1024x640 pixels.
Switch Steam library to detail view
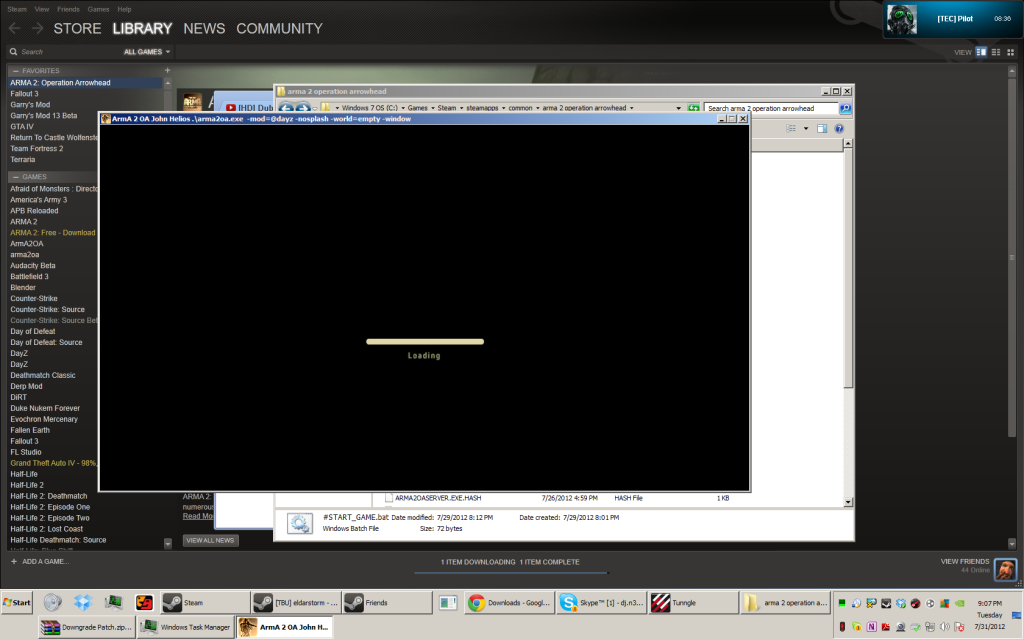(982, 51)
